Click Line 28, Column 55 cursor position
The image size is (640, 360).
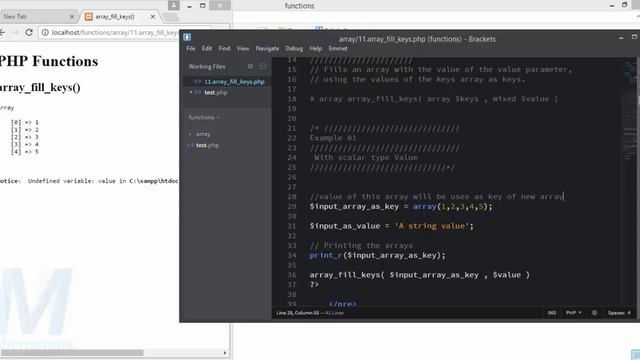point(298,313)
